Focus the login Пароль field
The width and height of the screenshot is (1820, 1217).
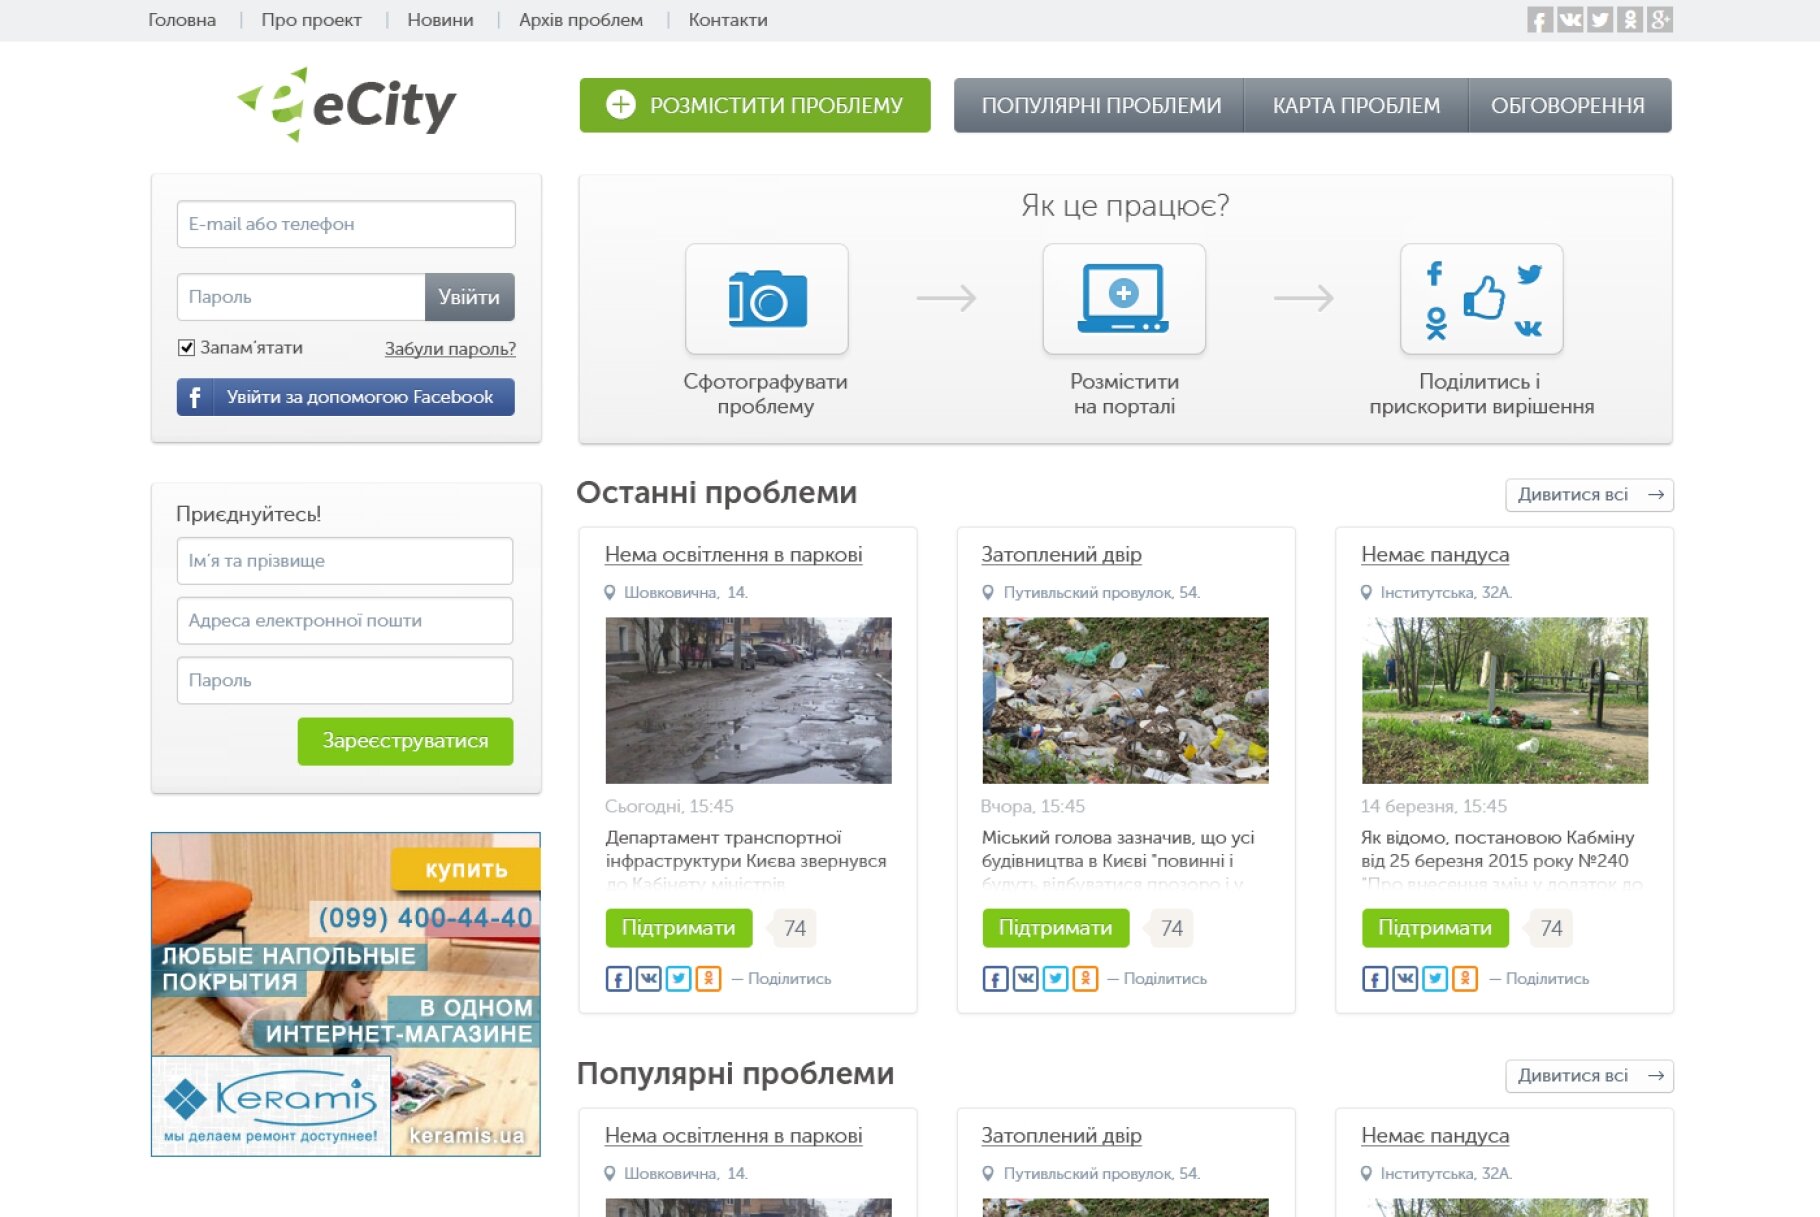point(301,297)
